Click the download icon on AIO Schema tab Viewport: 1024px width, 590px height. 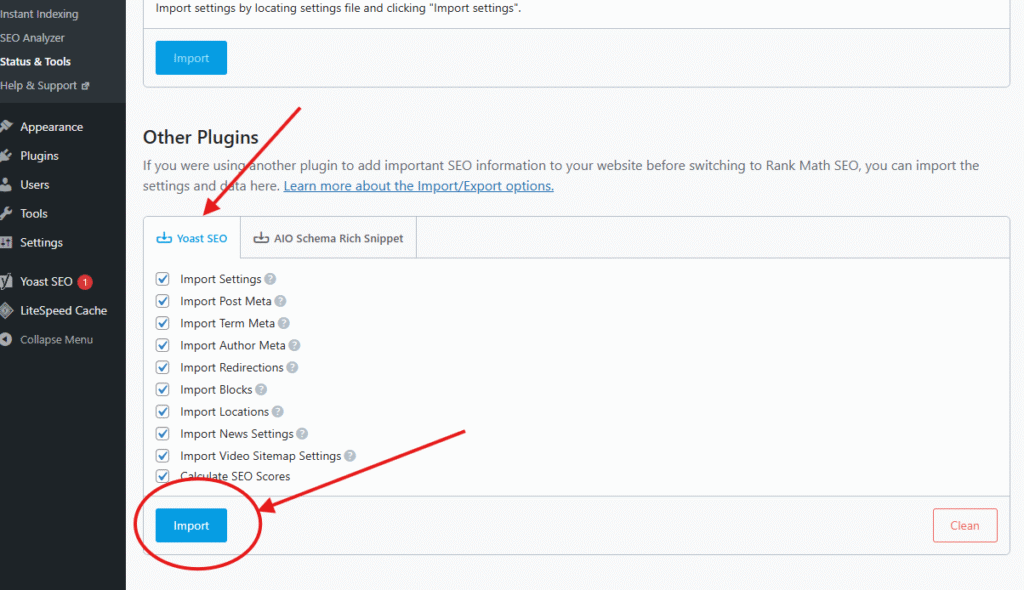point(261,238)
